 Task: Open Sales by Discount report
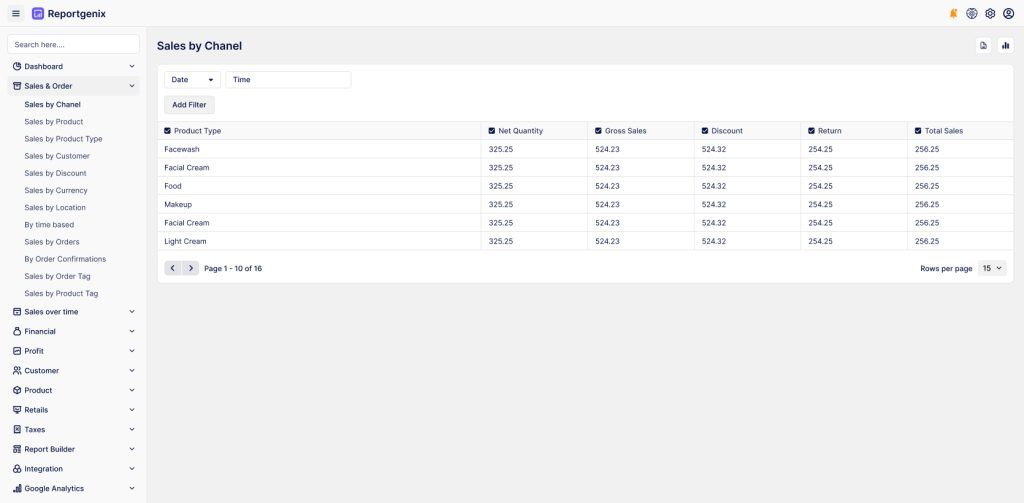click(56, 173)
